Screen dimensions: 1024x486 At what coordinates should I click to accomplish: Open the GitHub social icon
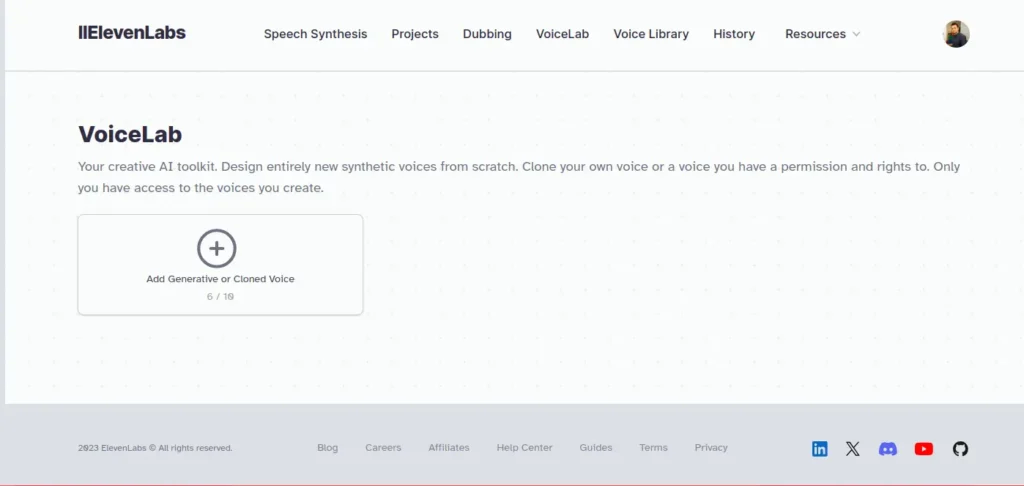pos(960,449)
